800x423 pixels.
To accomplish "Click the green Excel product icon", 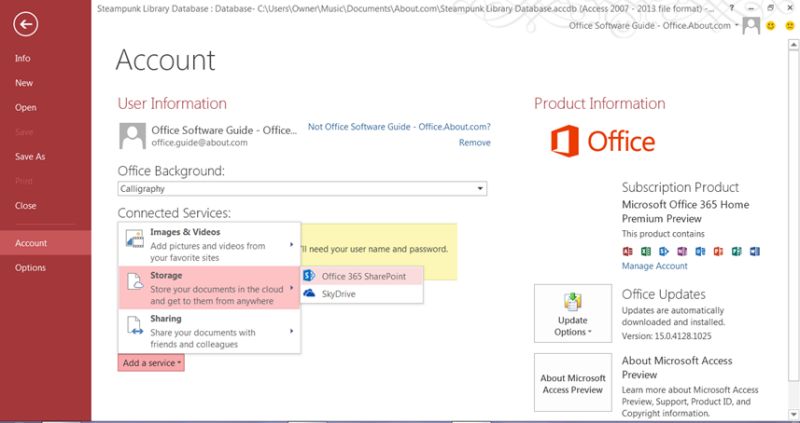I will point(646,251).
